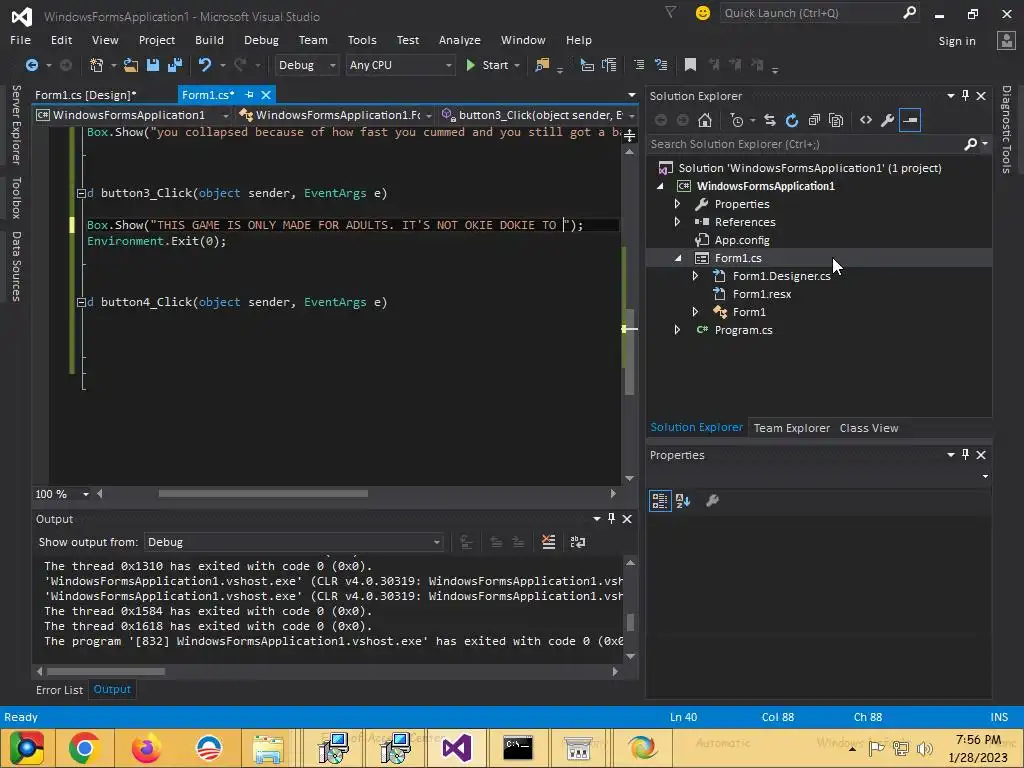Expand the Program.cs node
The width and height of the screenshot is (1024, 768).
tap(677, 330)
